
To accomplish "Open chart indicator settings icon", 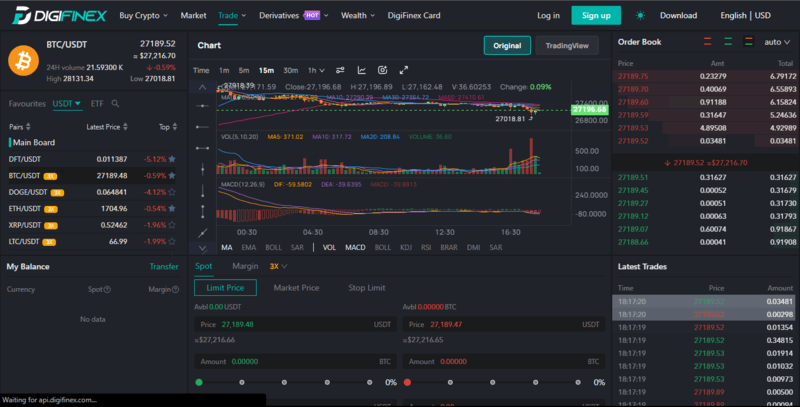I will coord(340,70).
